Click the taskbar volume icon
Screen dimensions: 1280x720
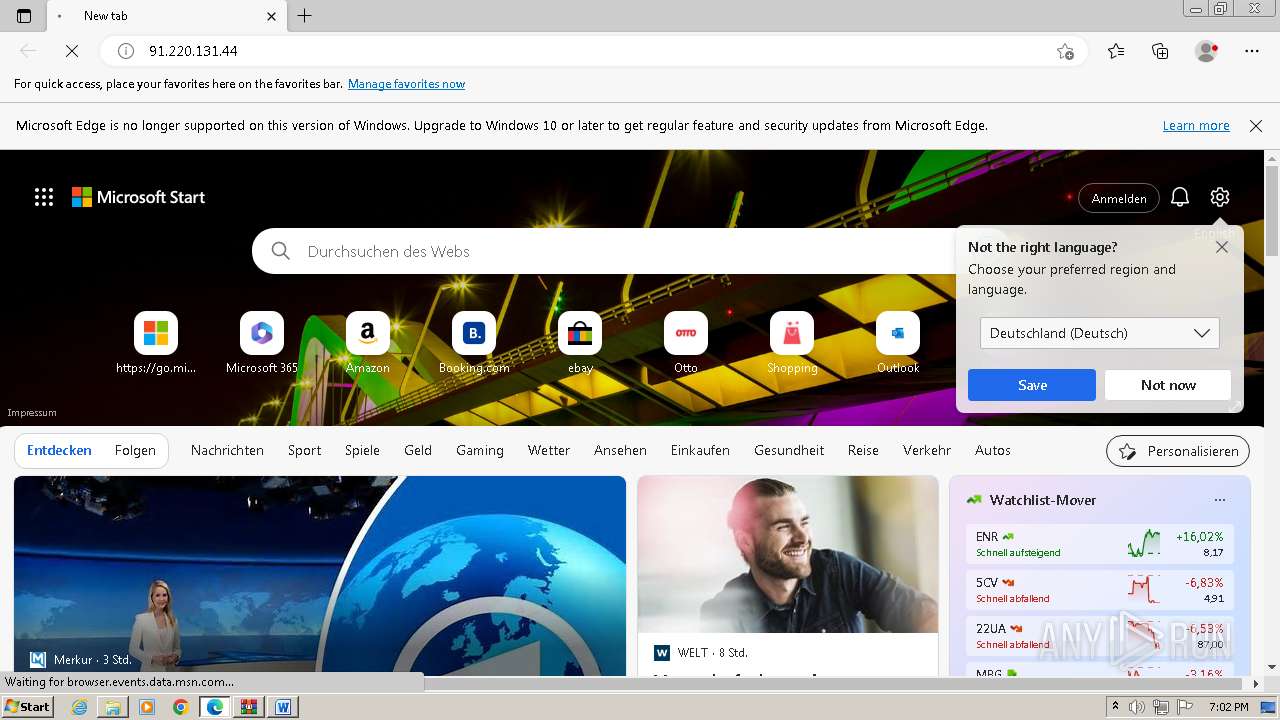(x=1137, y=707)
